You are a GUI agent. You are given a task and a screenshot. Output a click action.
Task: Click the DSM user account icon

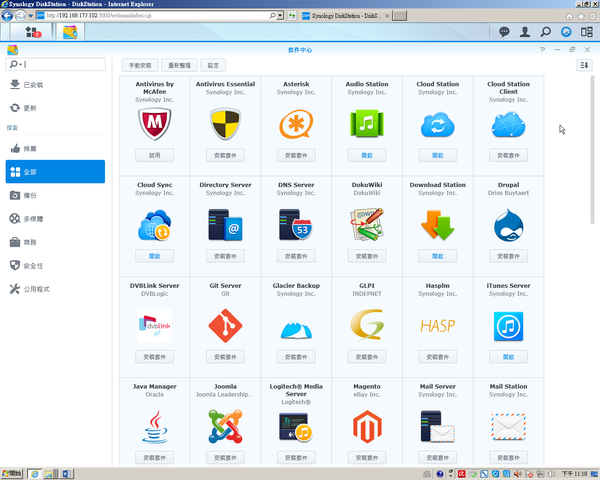526,32
